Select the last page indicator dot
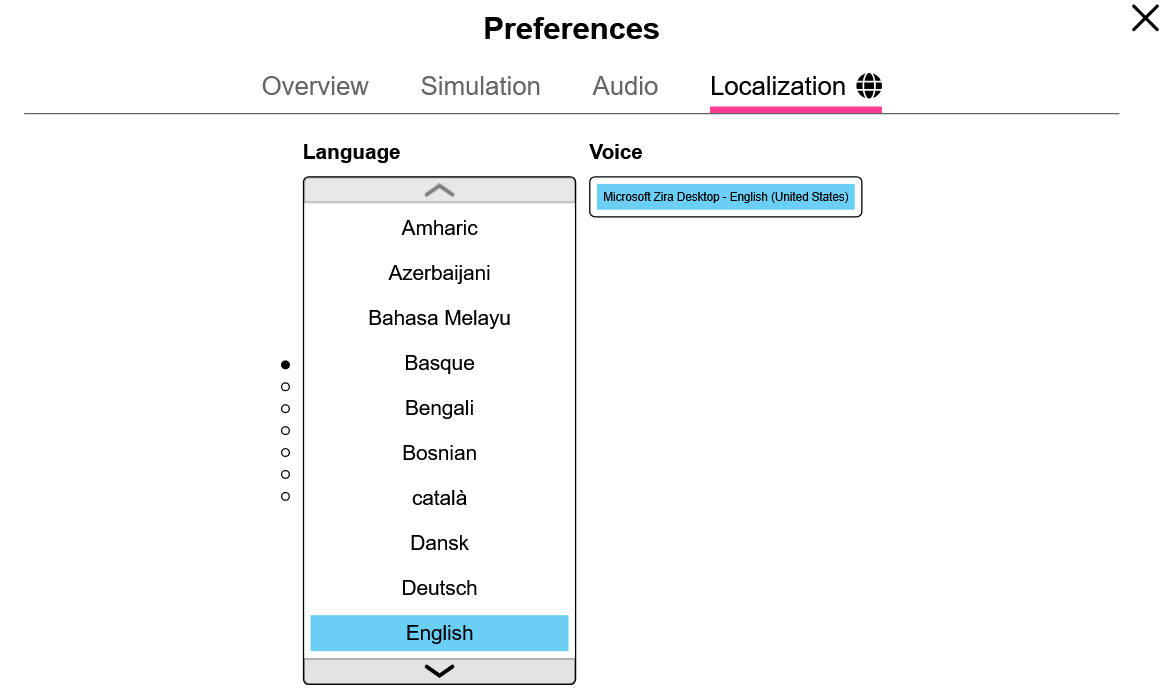Image resolution: width=1166 pixels, height=690 pixels. coord(286,496)
